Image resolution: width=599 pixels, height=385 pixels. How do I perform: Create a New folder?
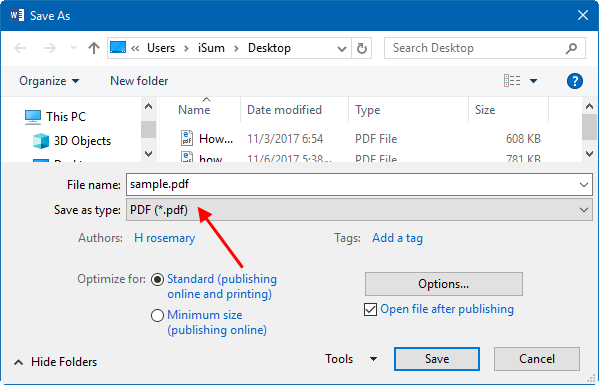click(x=139, y=81)
